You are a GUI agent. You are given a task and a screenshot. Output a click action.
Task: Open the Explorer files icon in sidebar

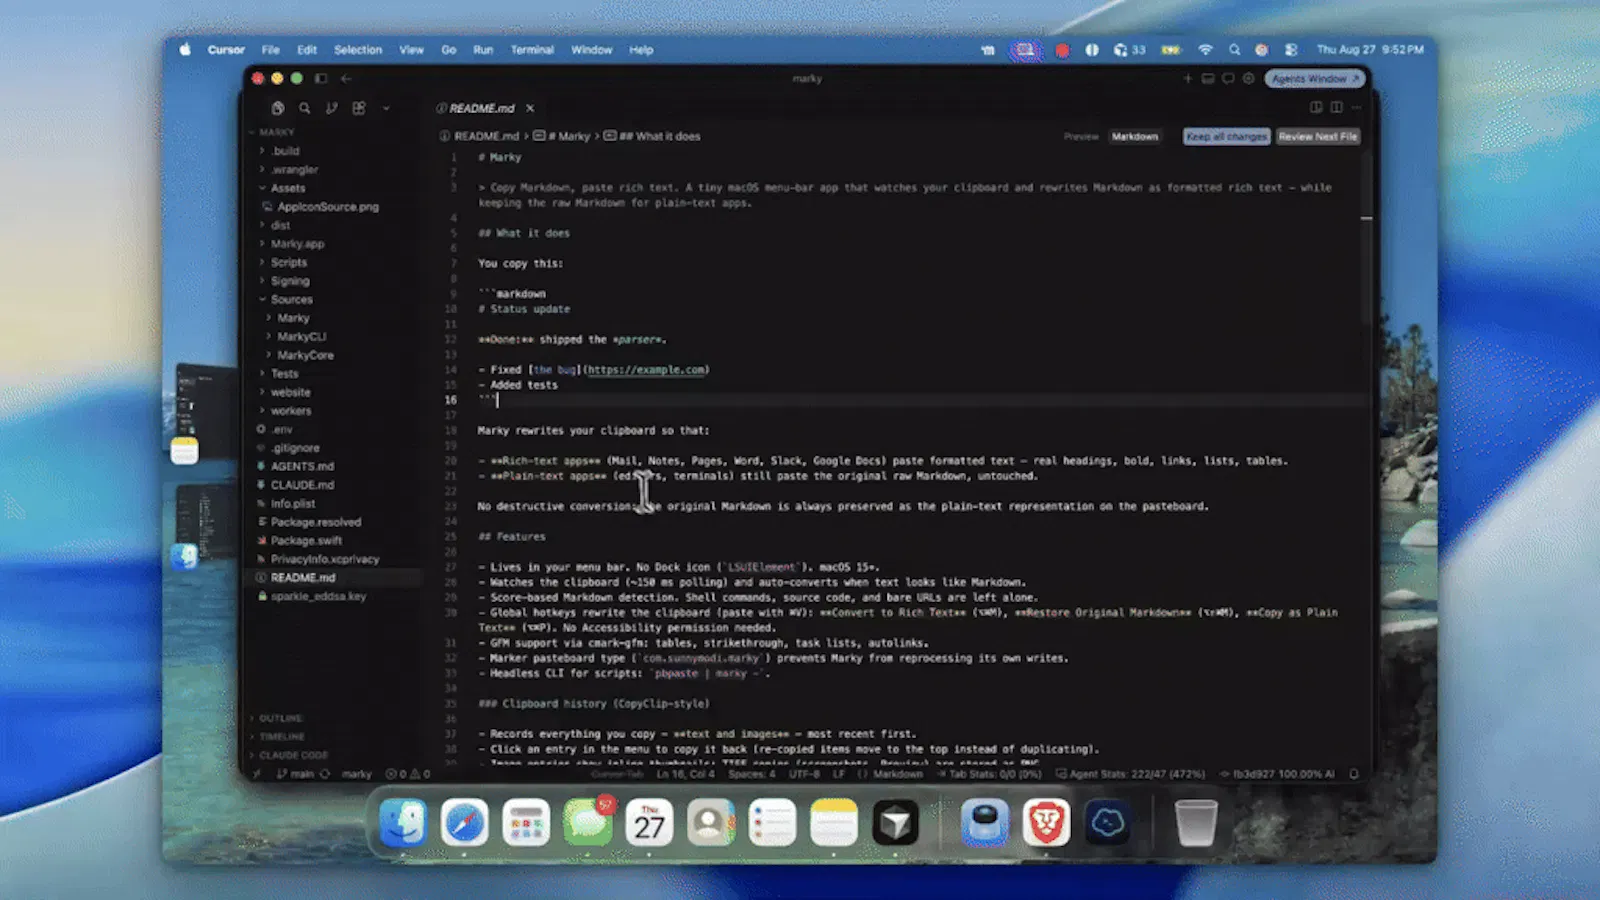coord(278,108)
